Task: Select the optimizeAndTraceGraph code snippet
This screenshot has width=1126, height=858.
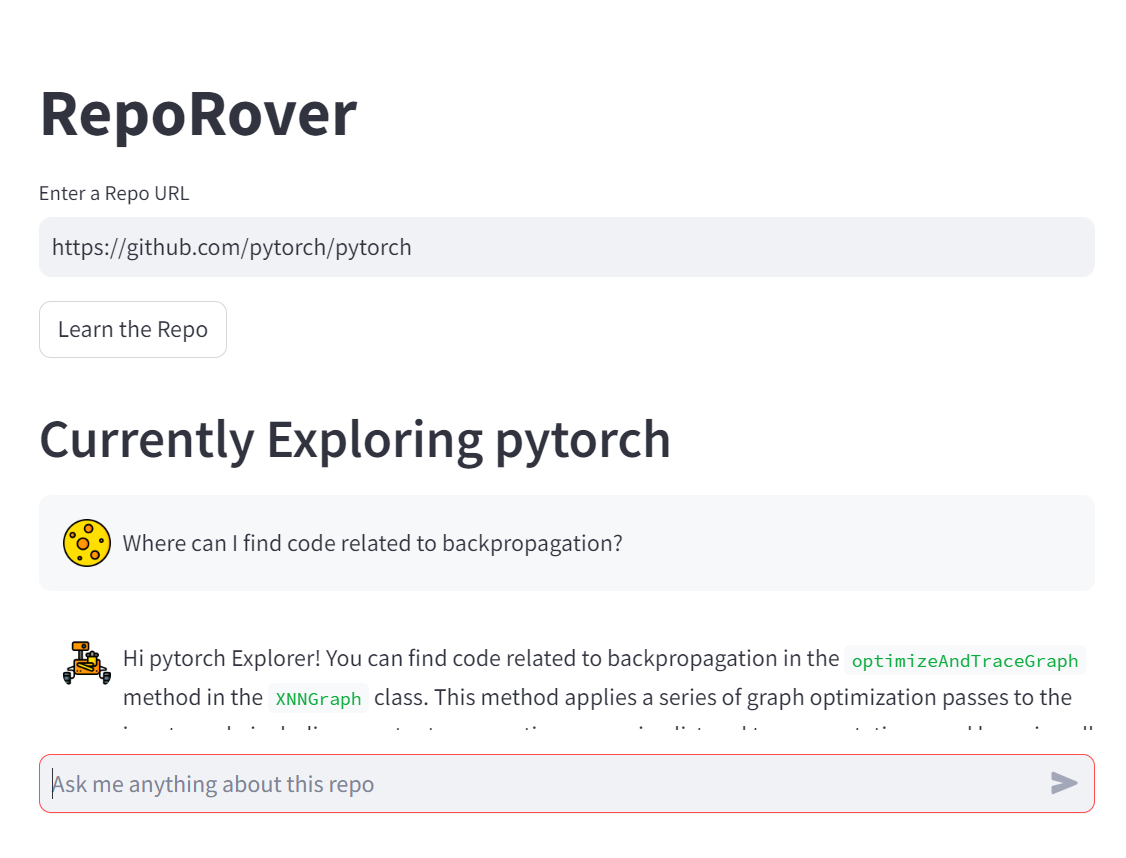Action: [964, 661]
